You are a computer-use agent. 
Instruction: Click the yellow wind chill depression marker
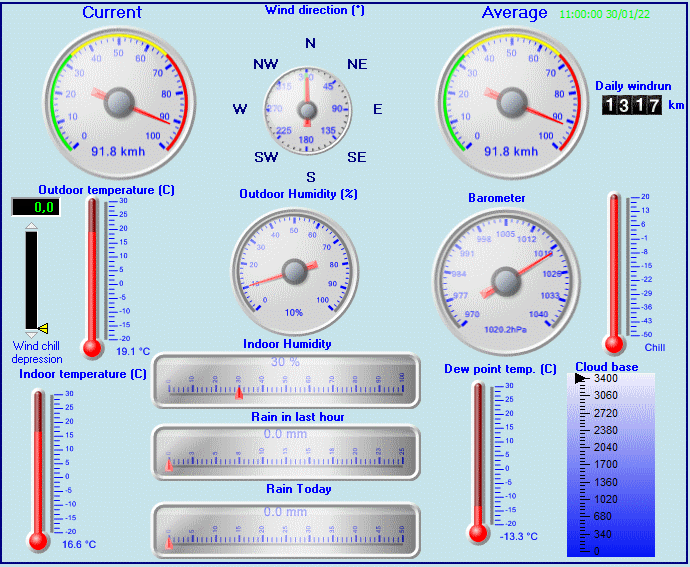coord(43,328)
